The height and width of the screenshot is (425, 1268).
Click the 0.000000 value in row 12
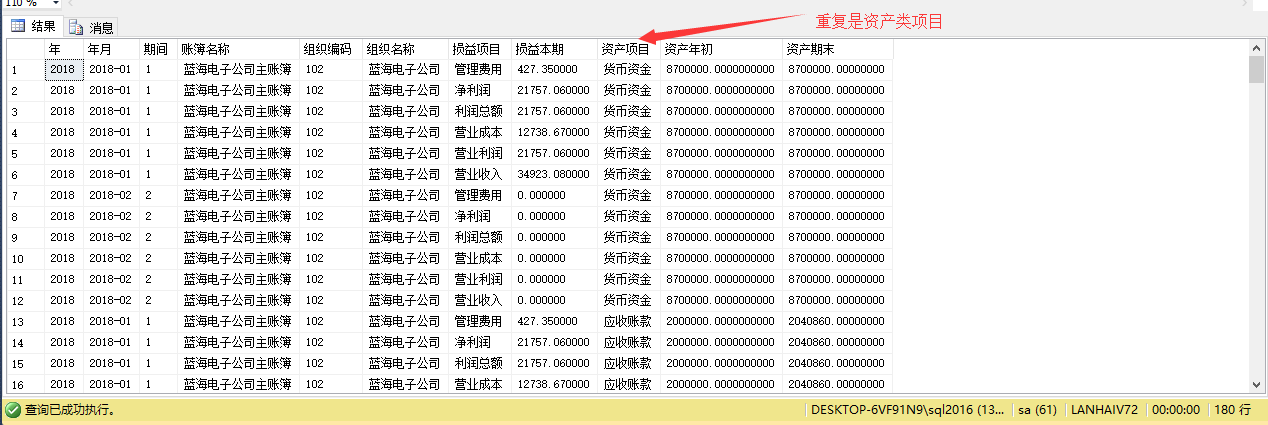555,300
